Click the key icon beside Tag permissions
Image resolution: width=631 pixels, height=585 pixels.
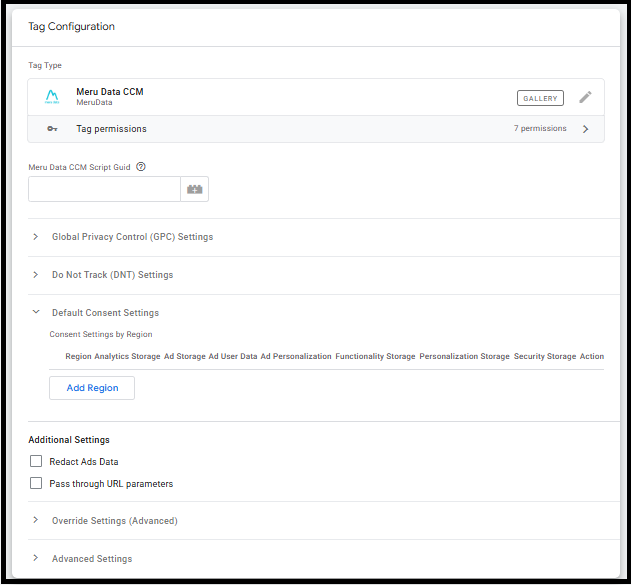pos(52,129)
